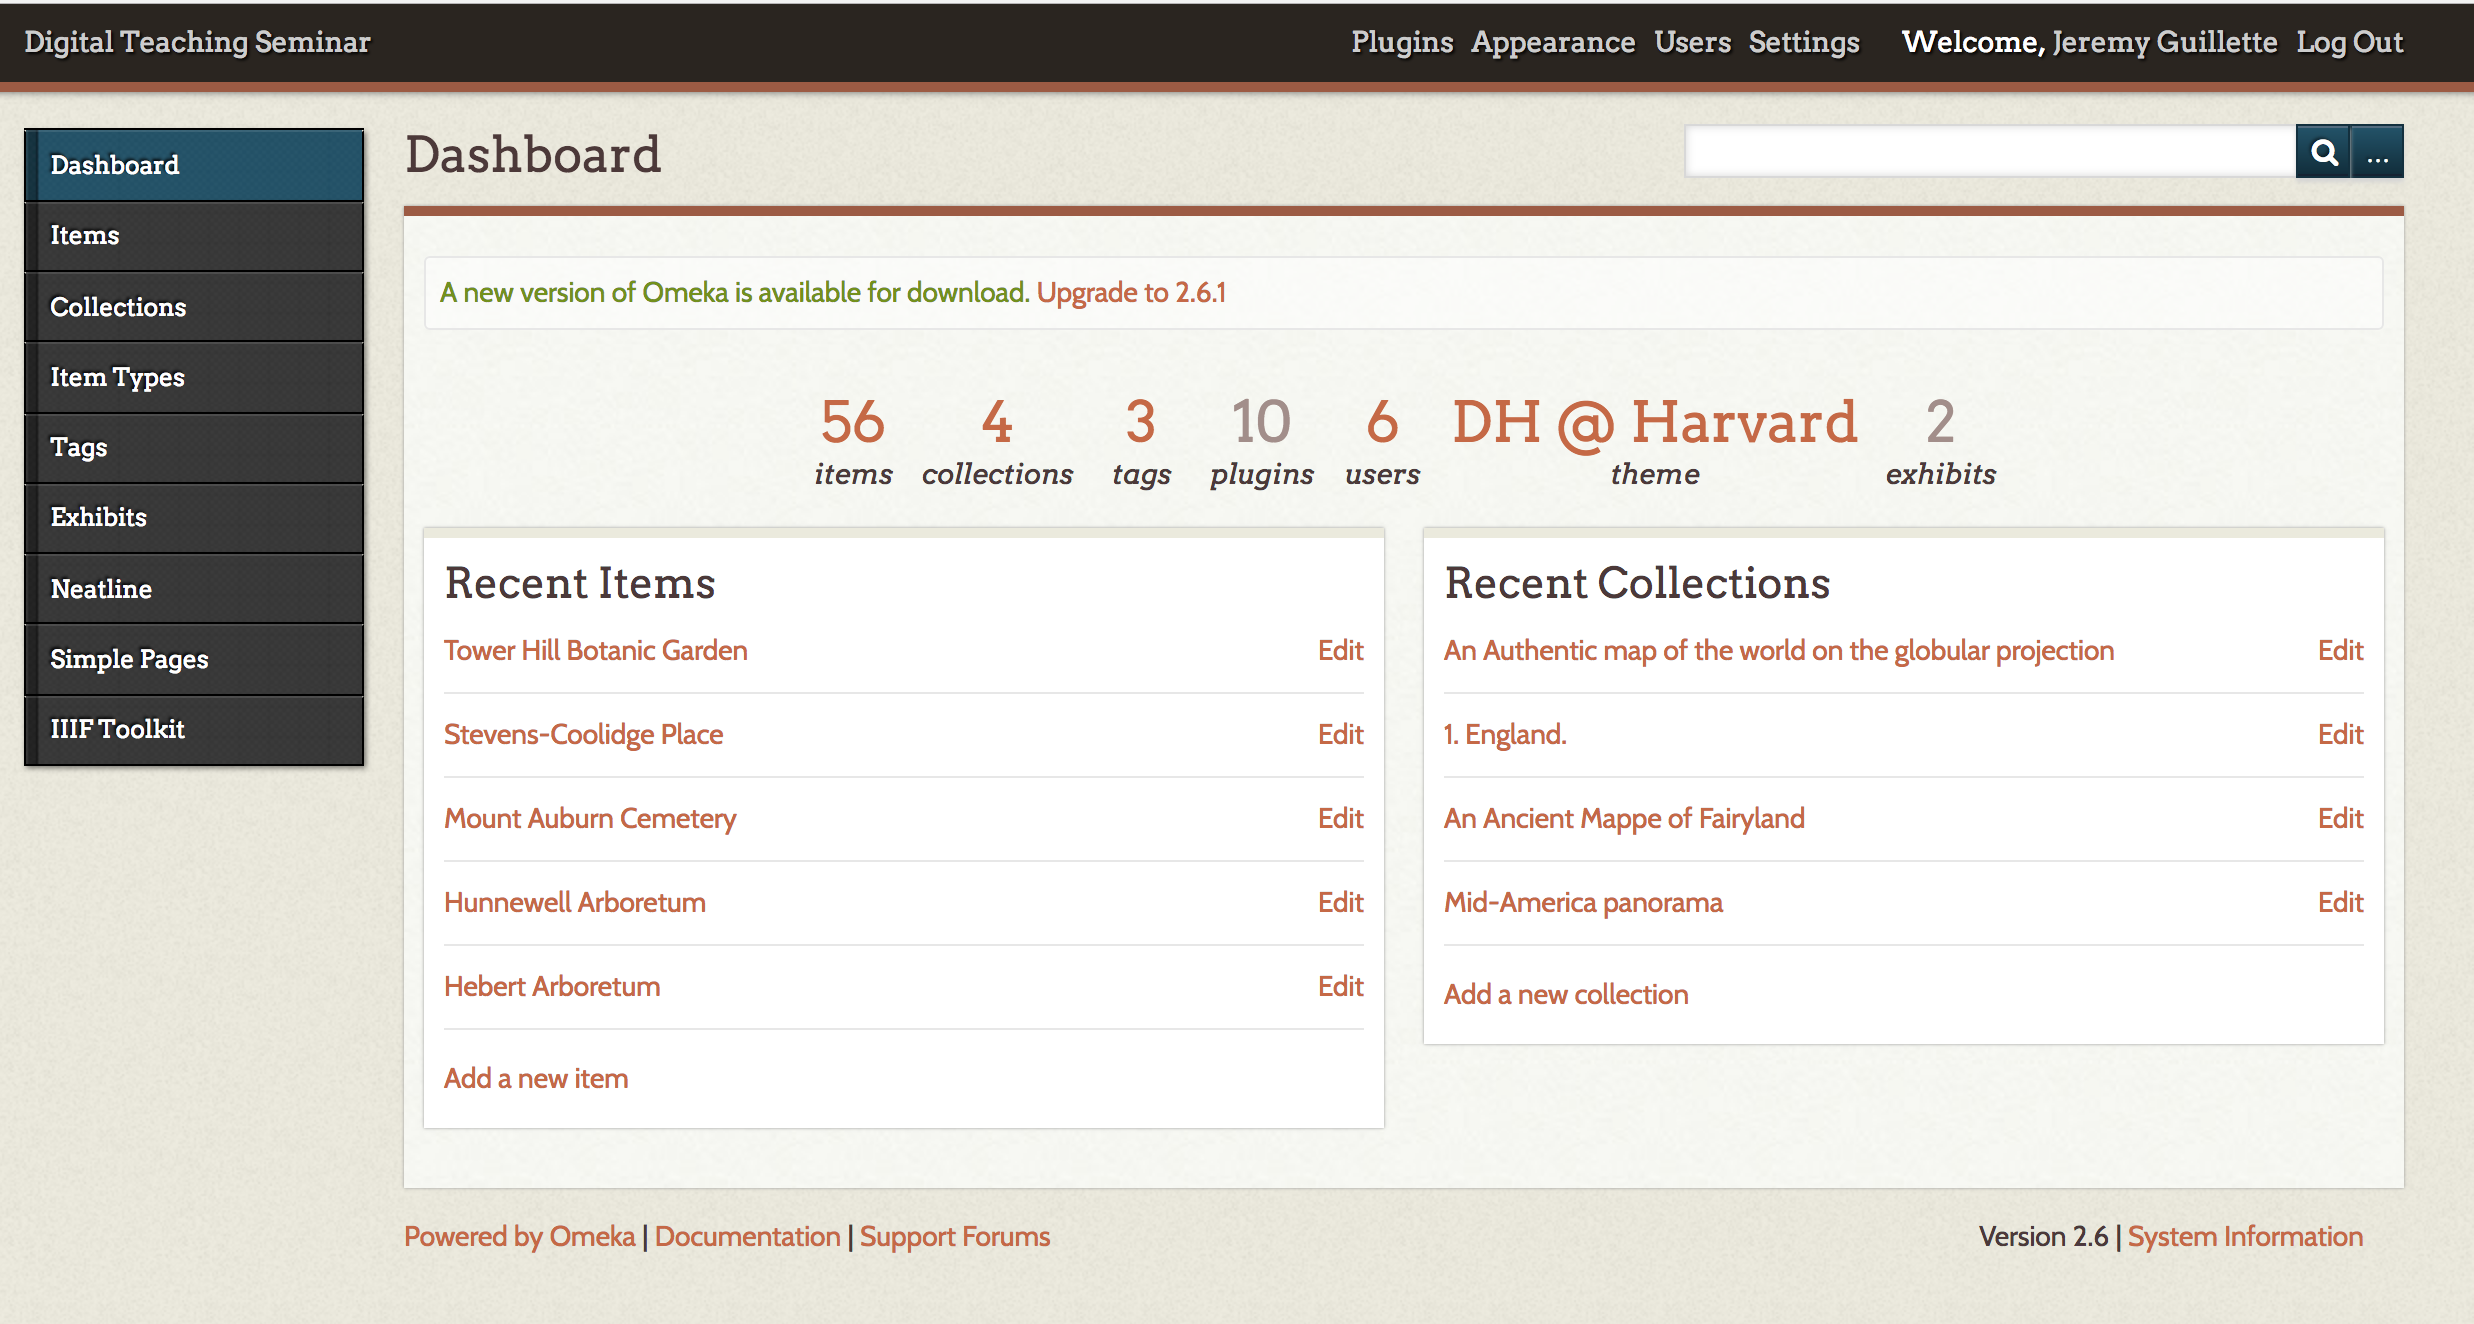Open the Appearance settings
This screenshot has width=2474, height=1324.
click(x=1553, y=42)
